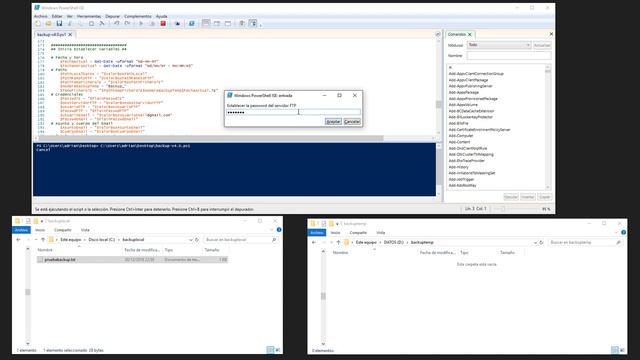Screen dimensions: 640x360
Task: Open the Ayuda menu
Action: click(x=161, y=16)
